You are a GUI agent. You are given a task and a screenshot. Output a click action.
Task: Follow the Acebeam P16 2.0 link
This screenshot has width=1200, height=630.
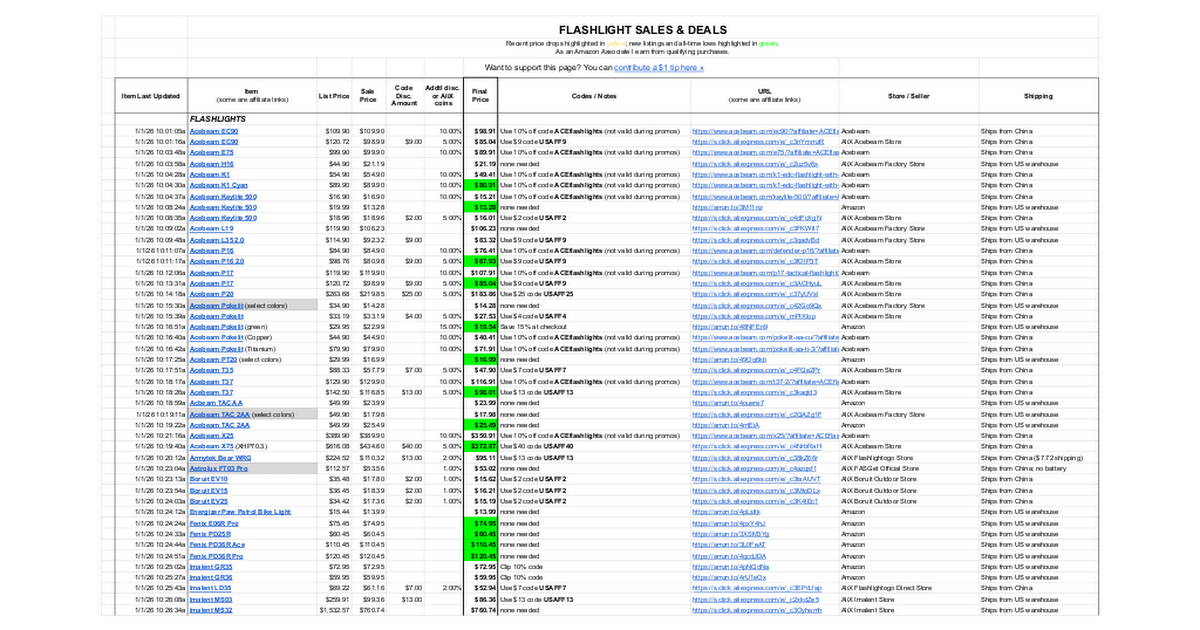click(217, 261)
